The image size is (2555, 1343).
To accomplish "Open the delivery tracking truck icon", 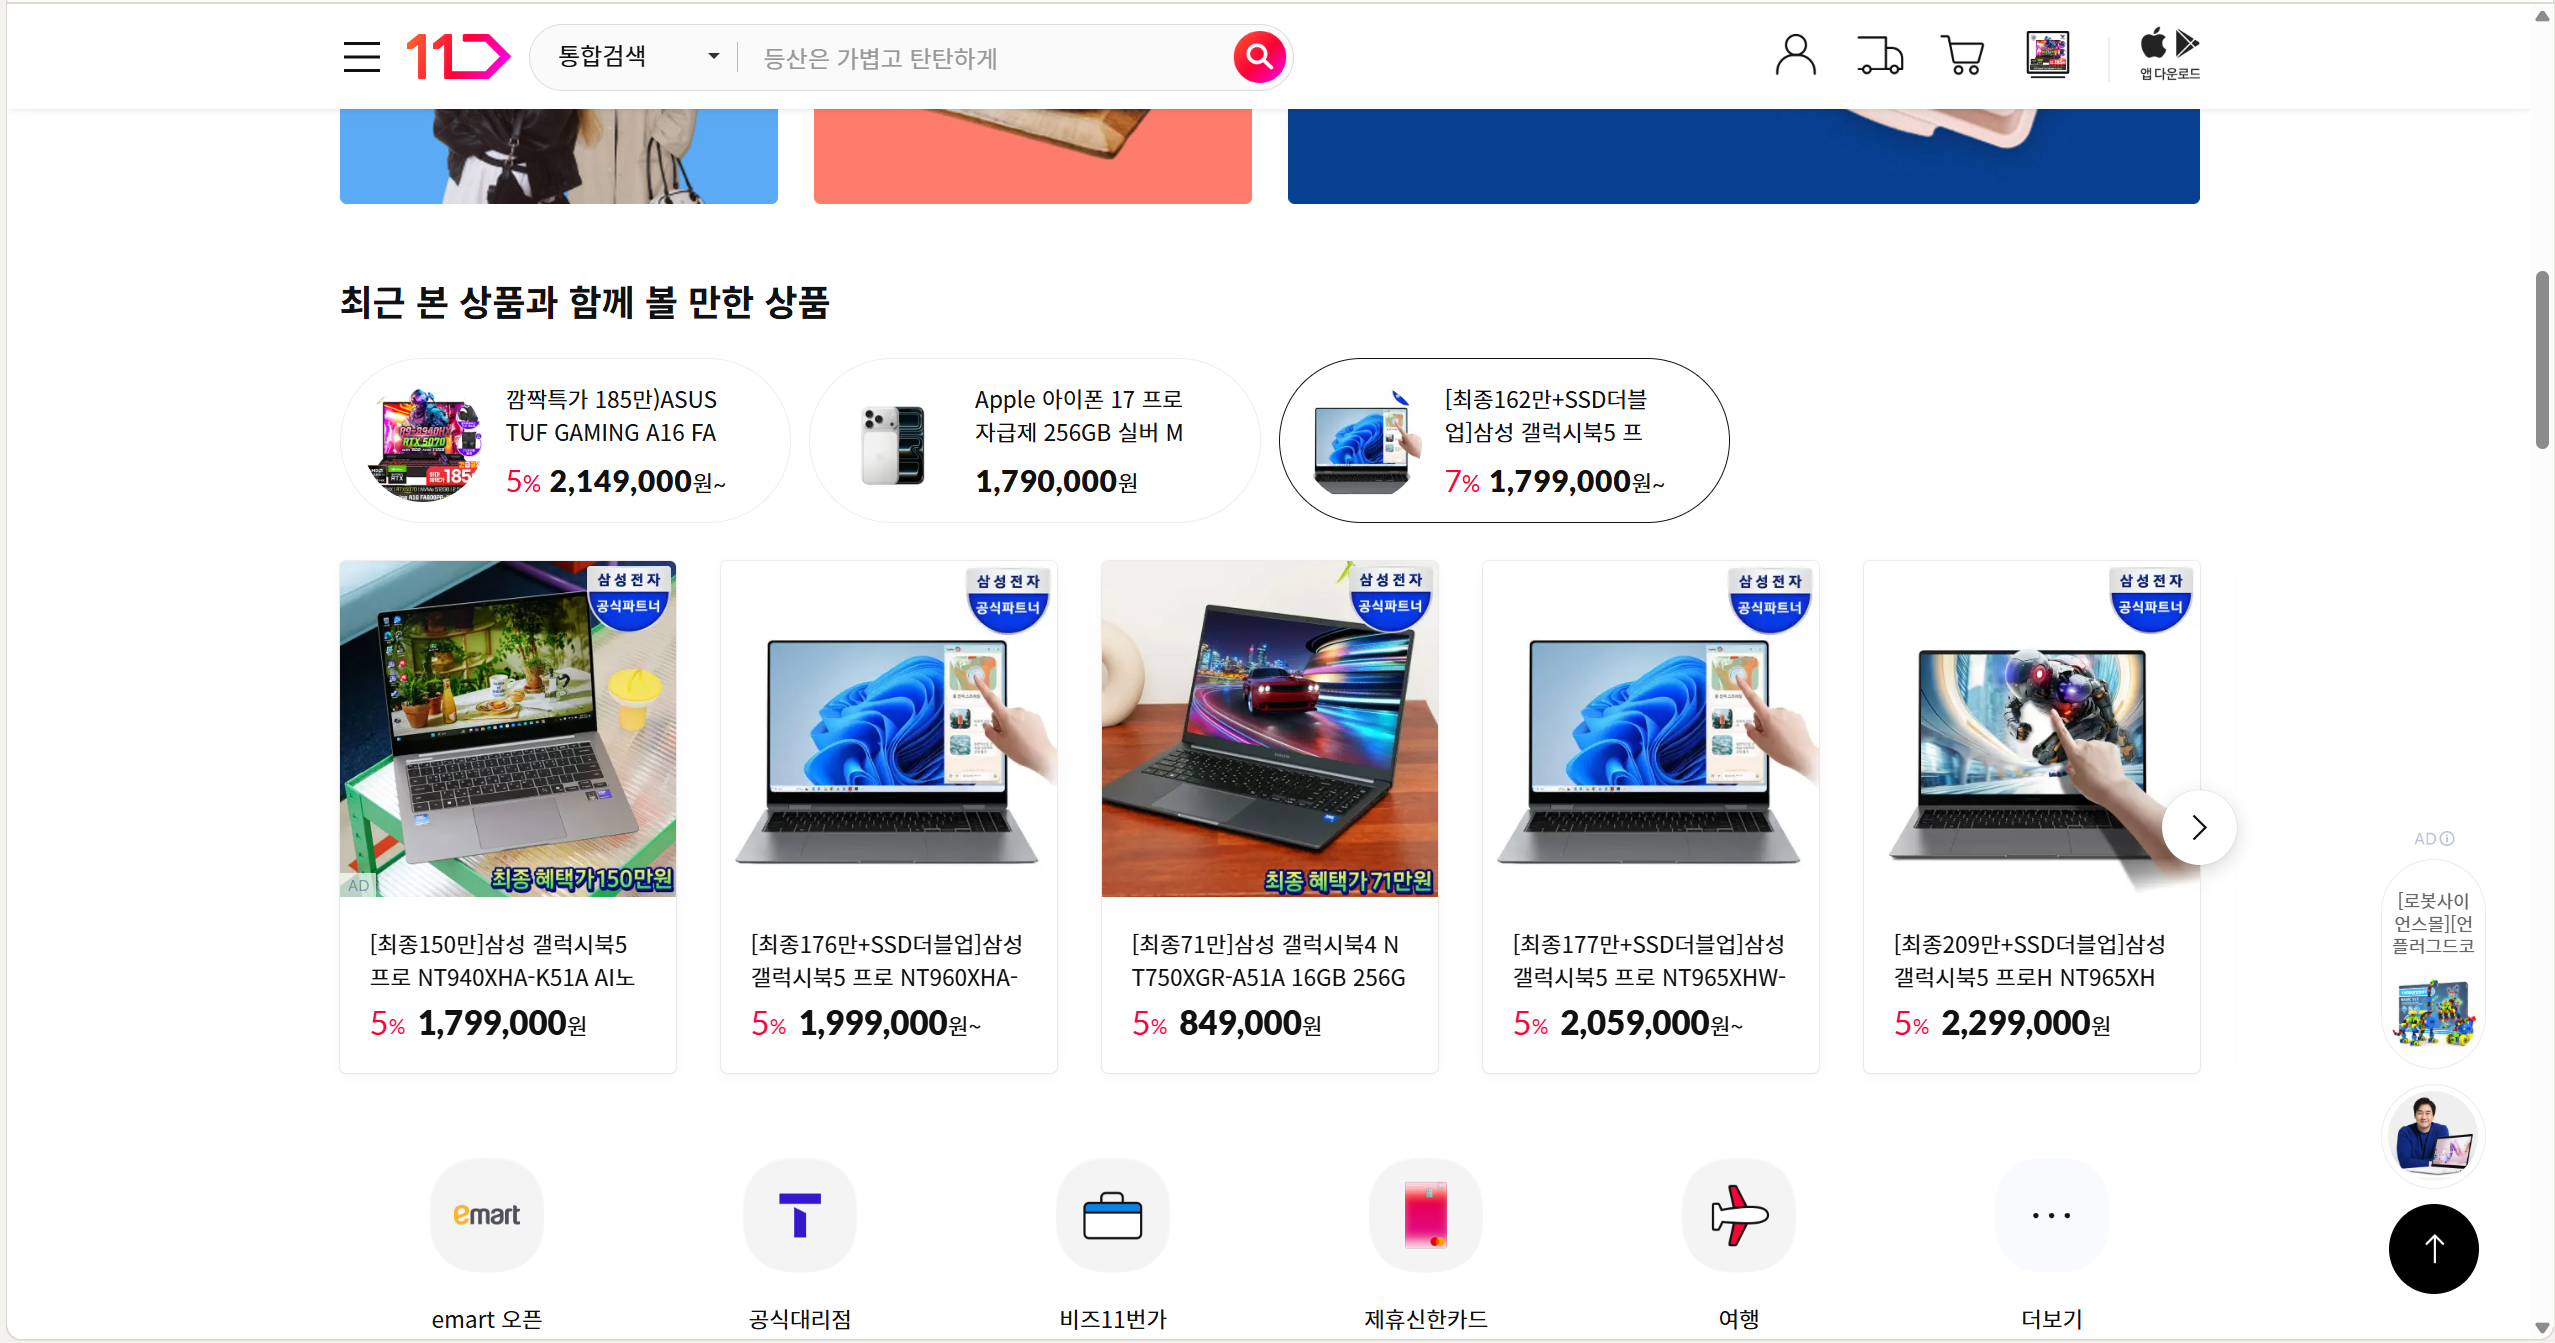I will click(1880, 55).
